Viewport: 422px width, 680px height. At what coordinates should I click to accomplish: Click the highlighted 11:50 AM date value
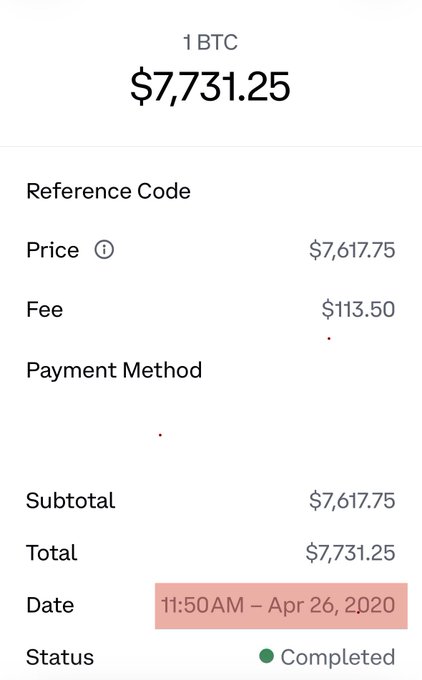(x=281, y=605)
